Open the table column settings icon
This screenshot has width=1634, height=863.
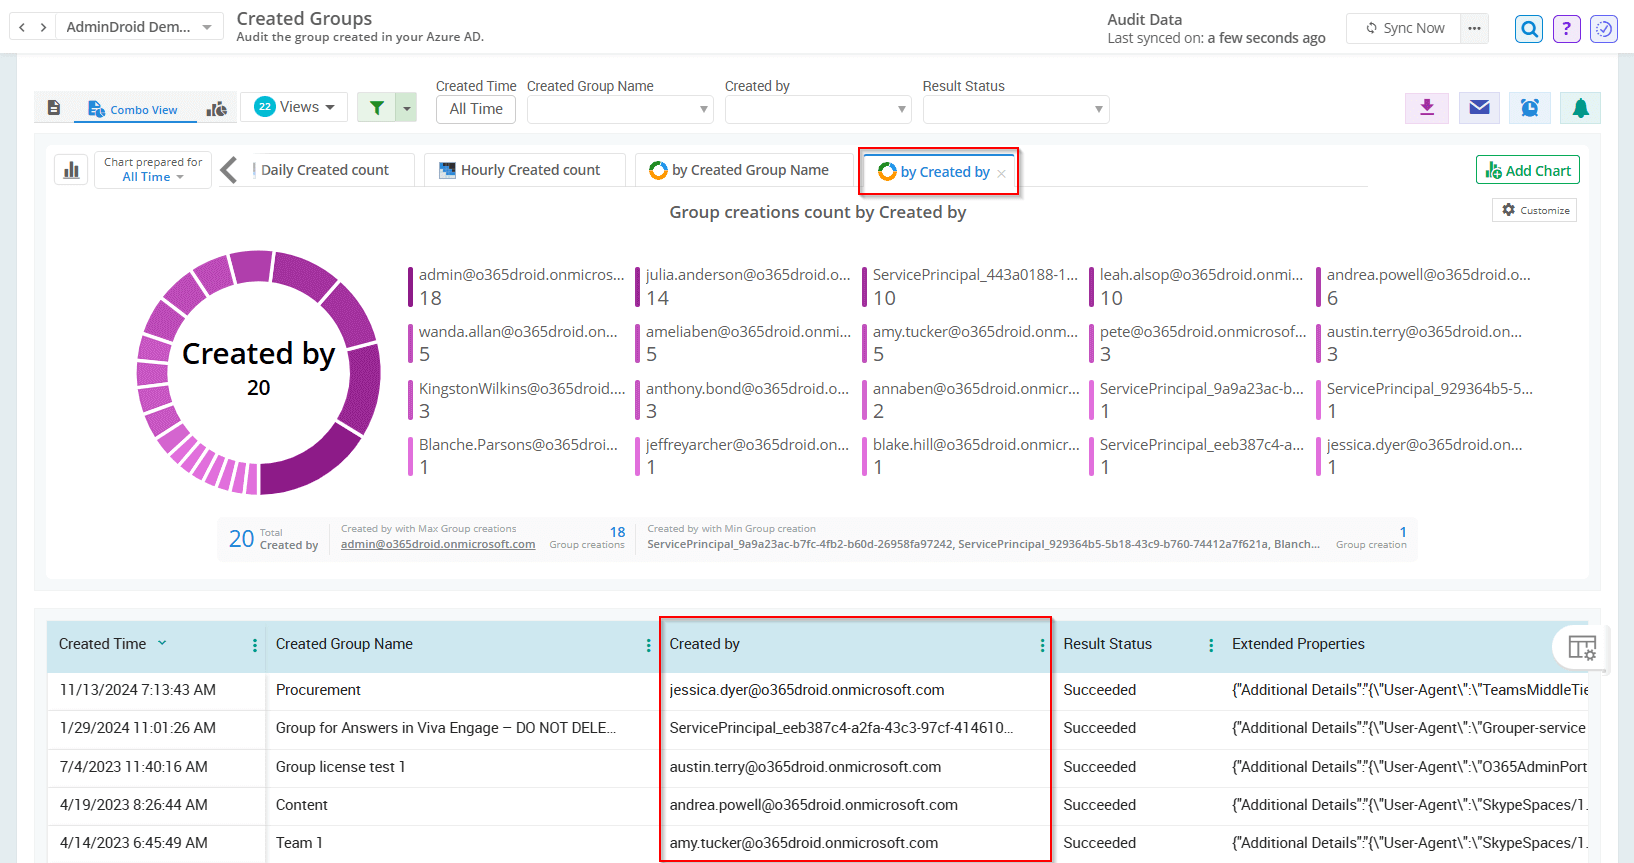1582,648
